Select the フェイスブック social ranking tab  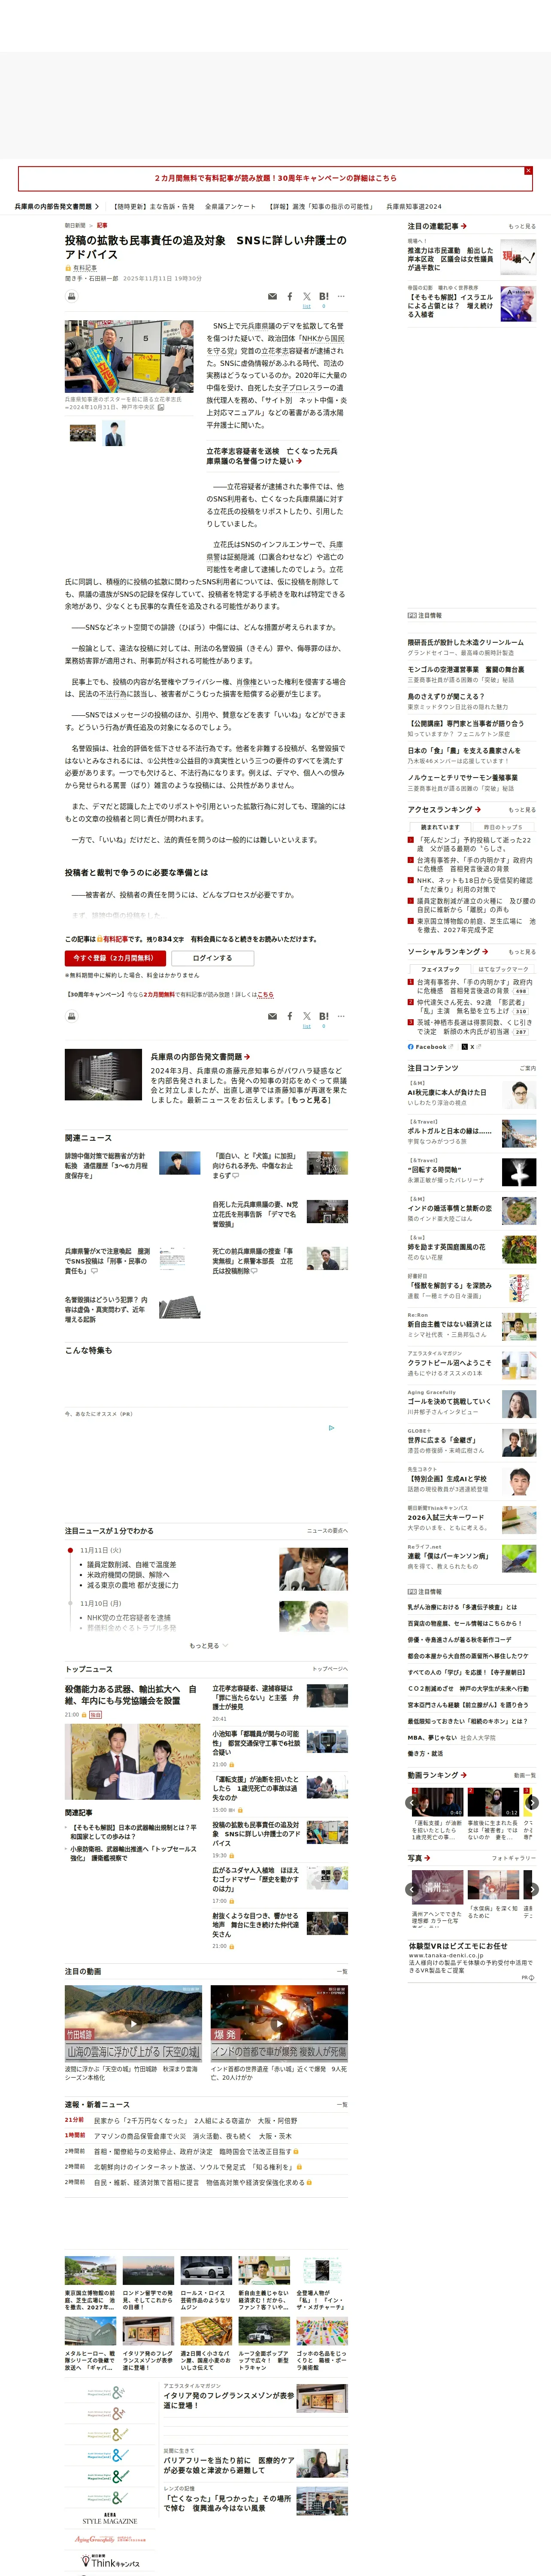[440, 969]
